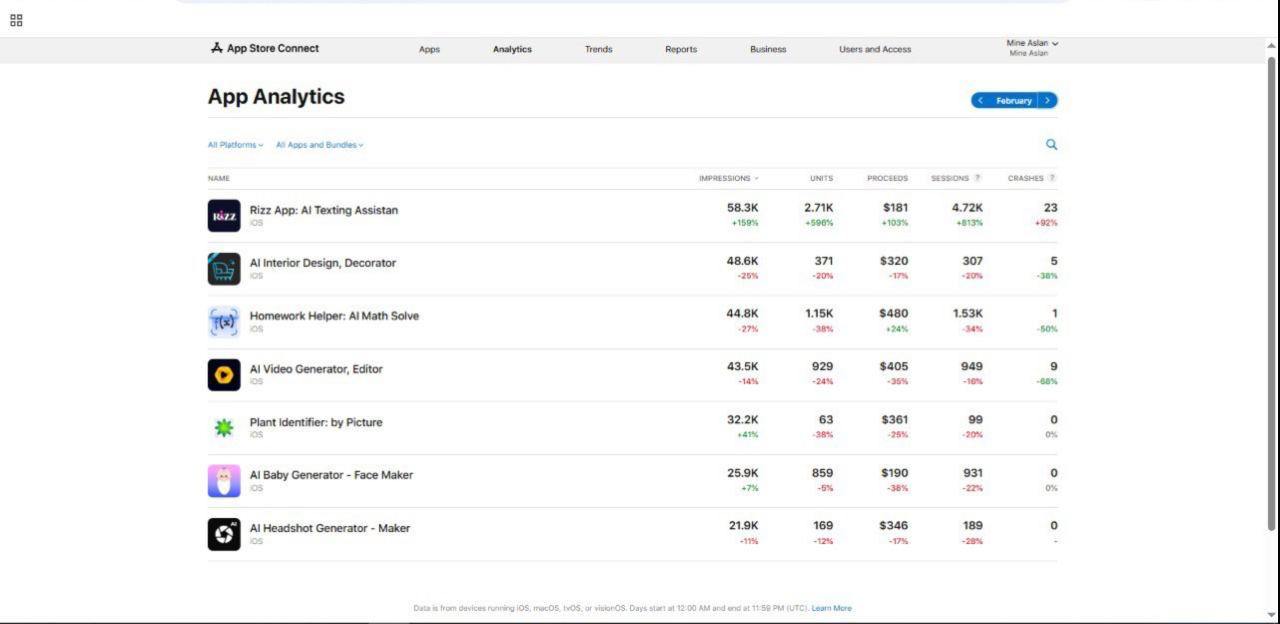Viewport: 1280px width, 624px height.
Task: Click the AI Baby Generator icon
Action: pyautogui.click(x=224, y=481)
